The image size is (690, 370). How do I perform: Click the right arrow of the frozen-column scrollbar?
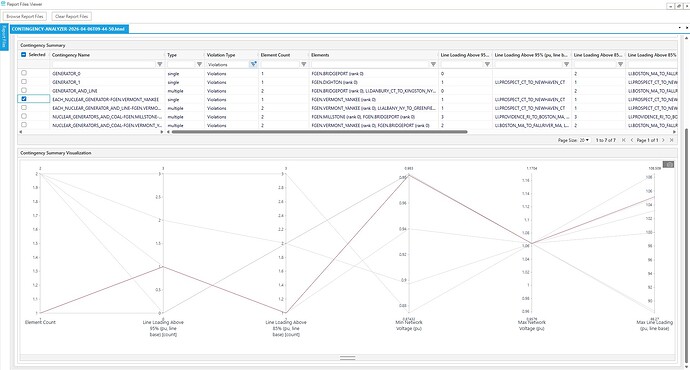[x=161, y=132]
